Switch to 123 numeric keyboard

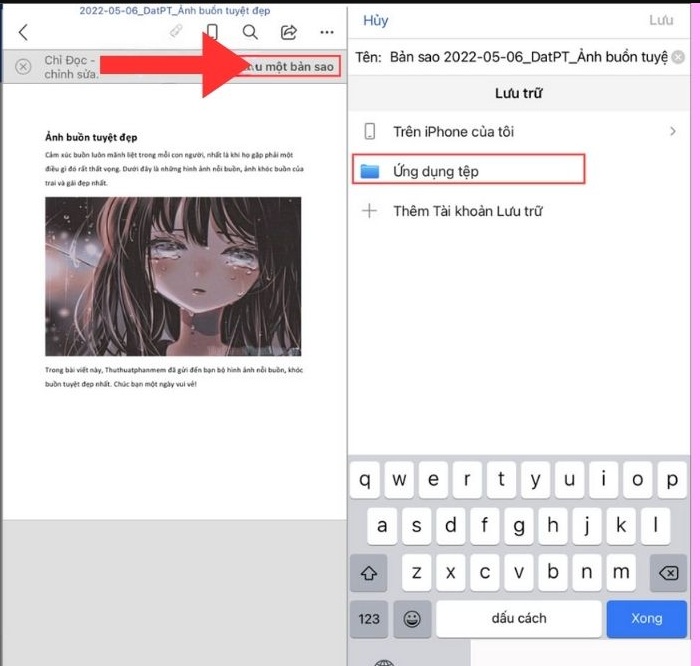point(369,619)
